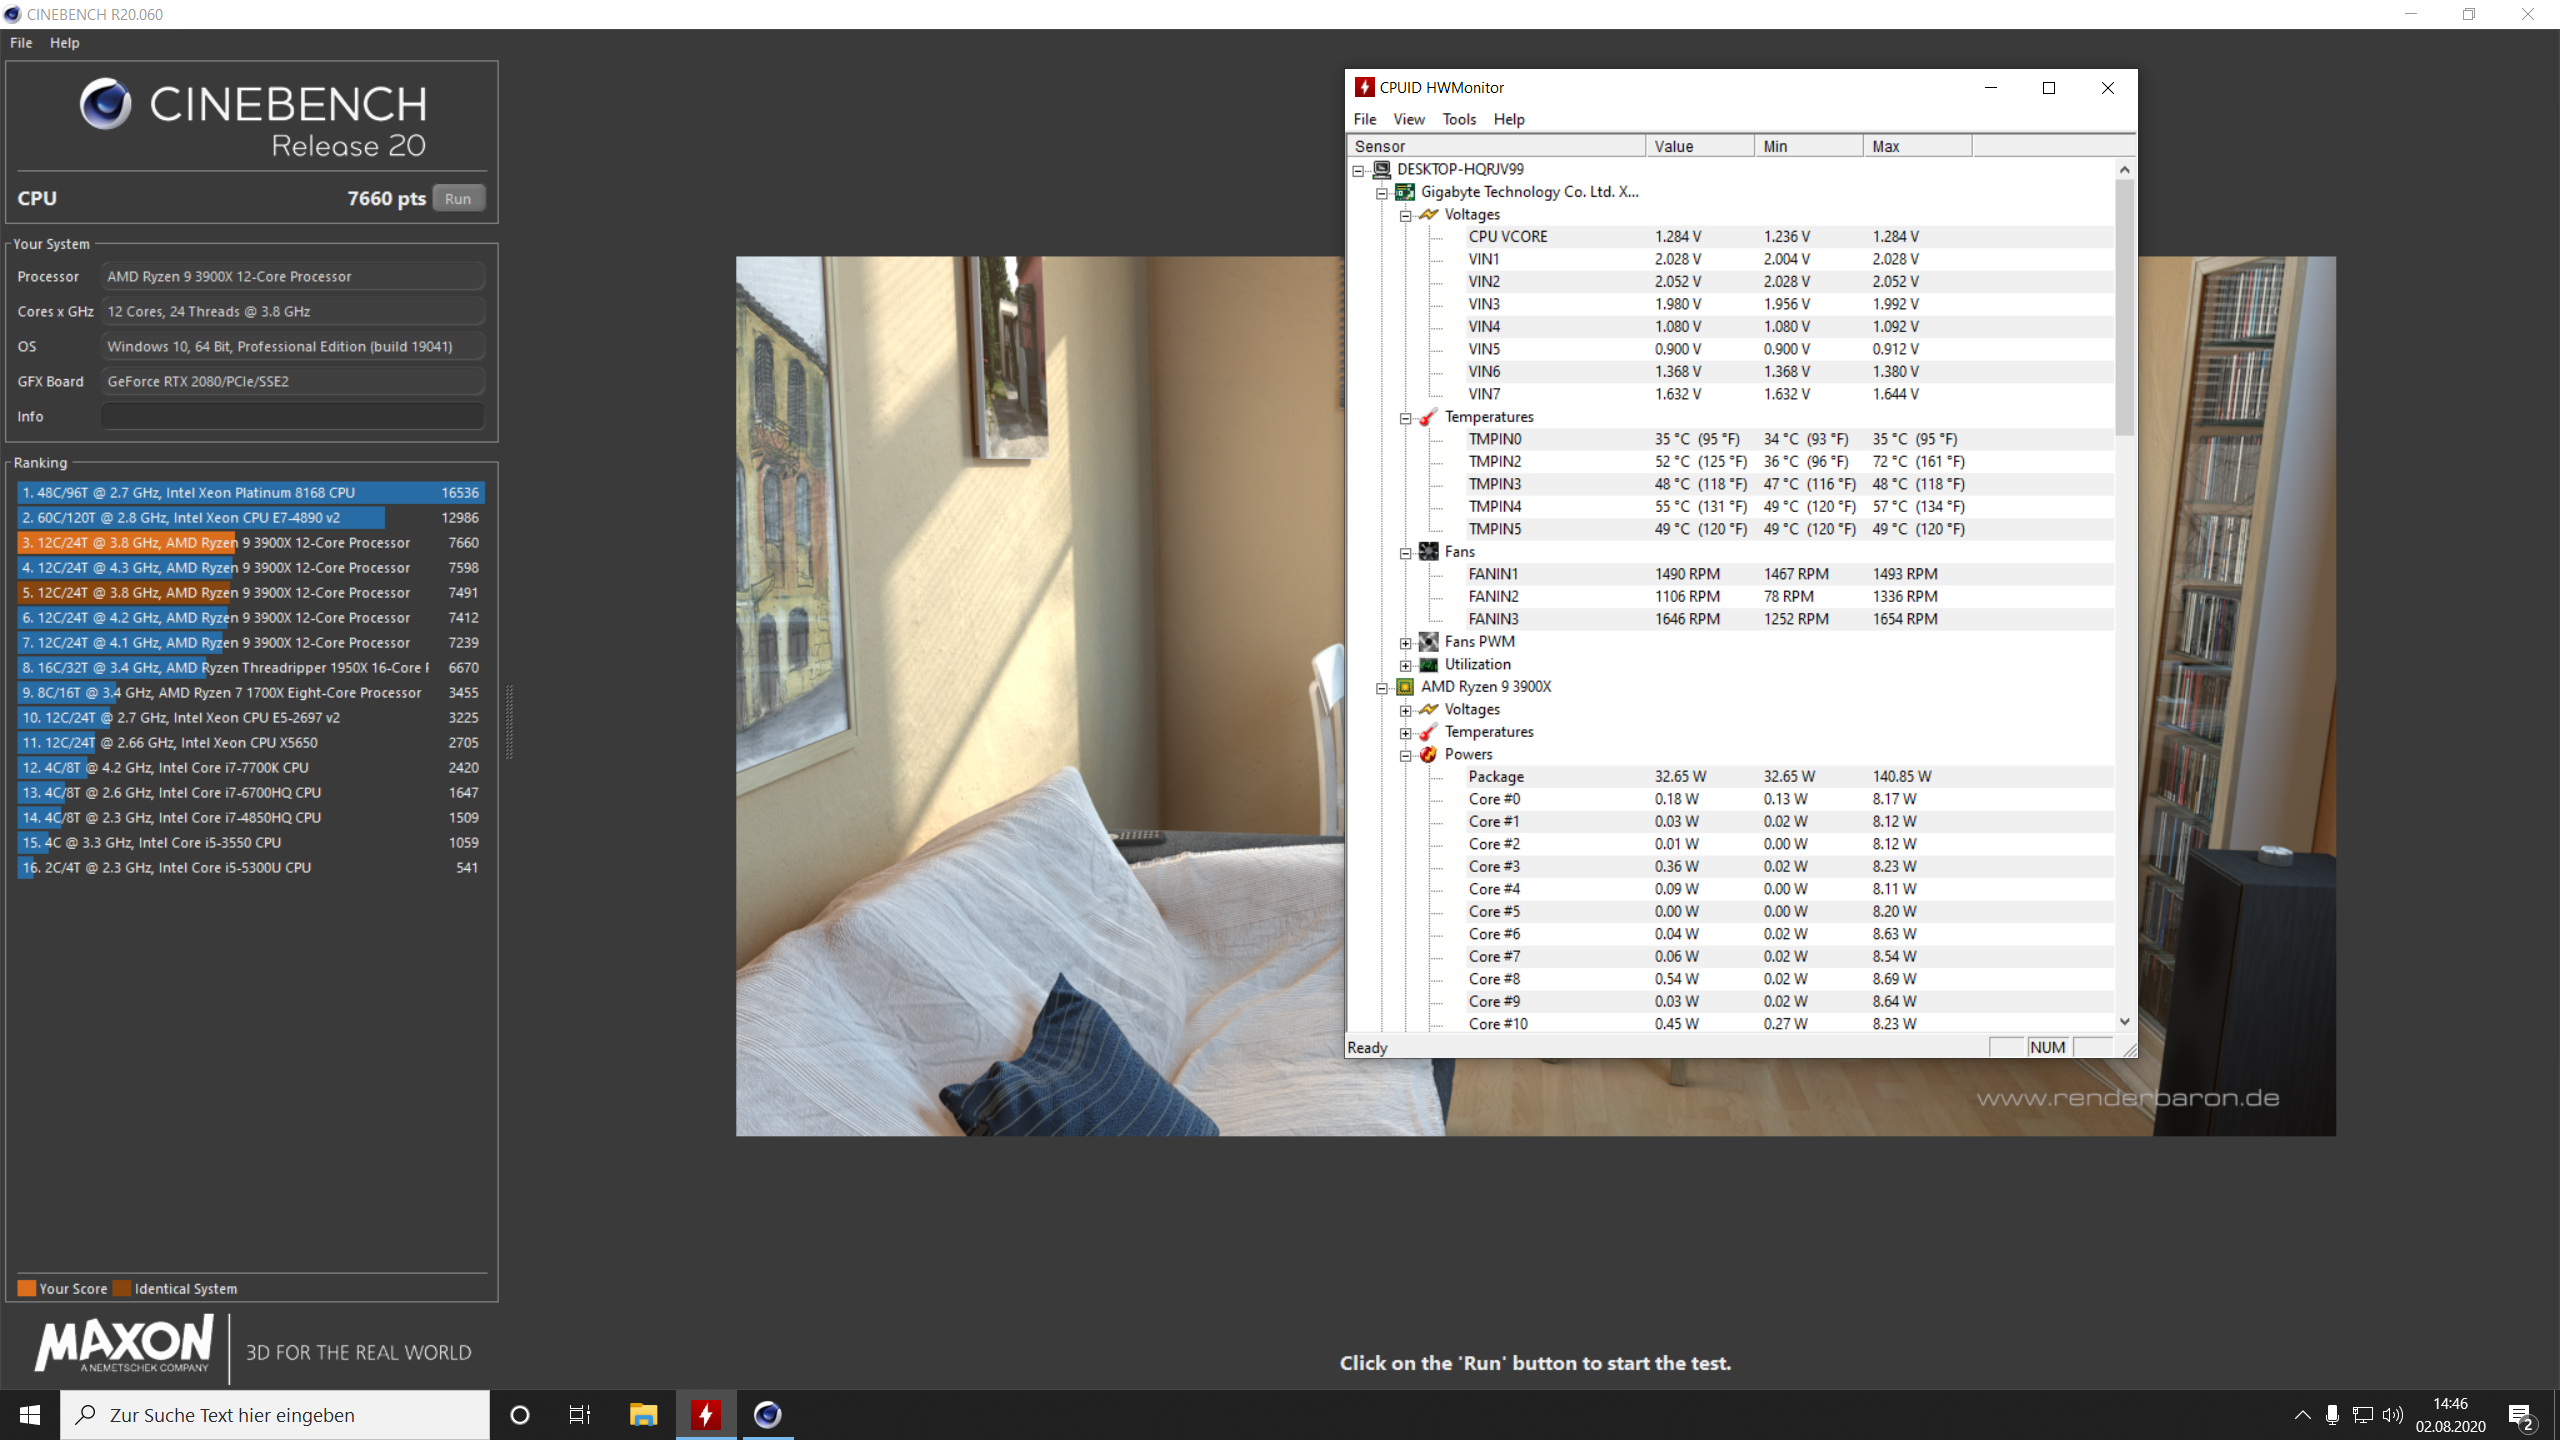Screen dimensions: 2560x1440
Task: Expand the Fans PWM tree node
Action: click(x=1405, y=643)
